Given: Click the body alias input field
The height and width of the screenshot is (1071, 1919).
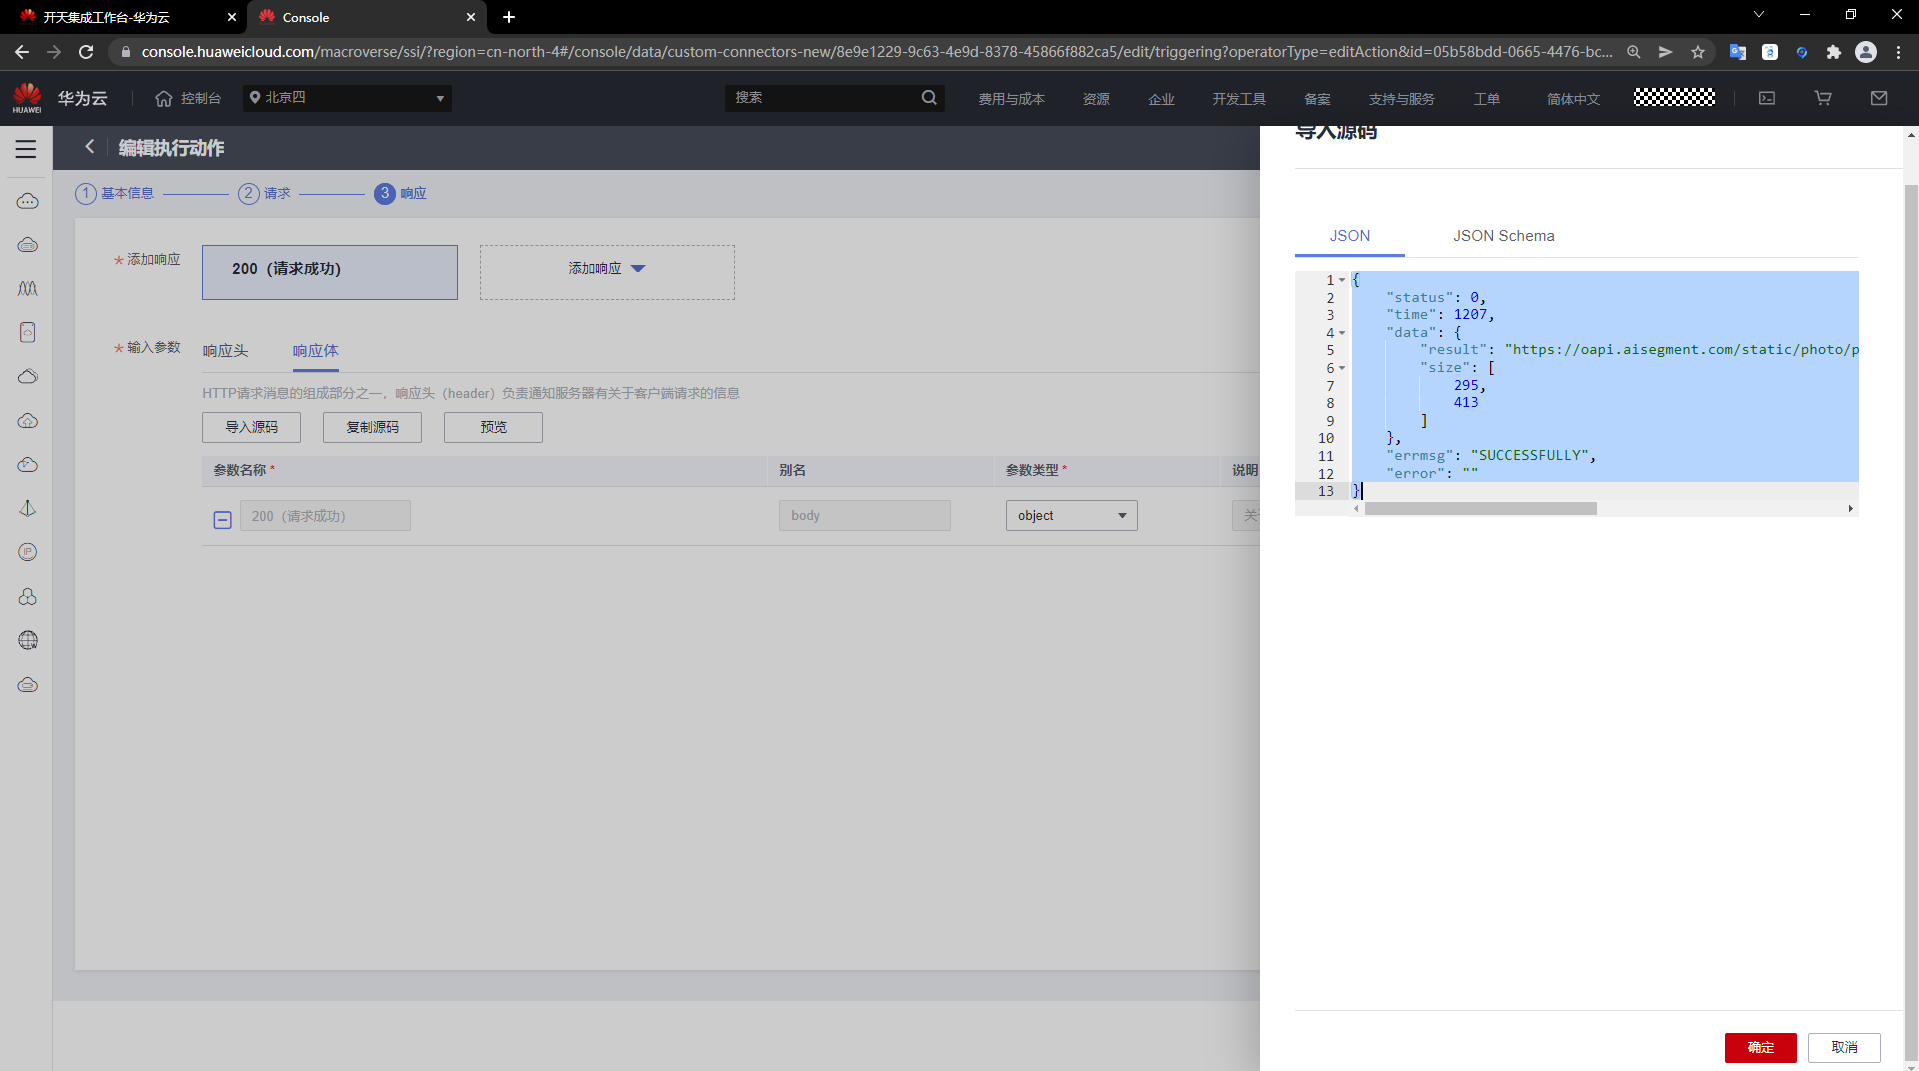Looking at the screenshot, I should (865, 515).
